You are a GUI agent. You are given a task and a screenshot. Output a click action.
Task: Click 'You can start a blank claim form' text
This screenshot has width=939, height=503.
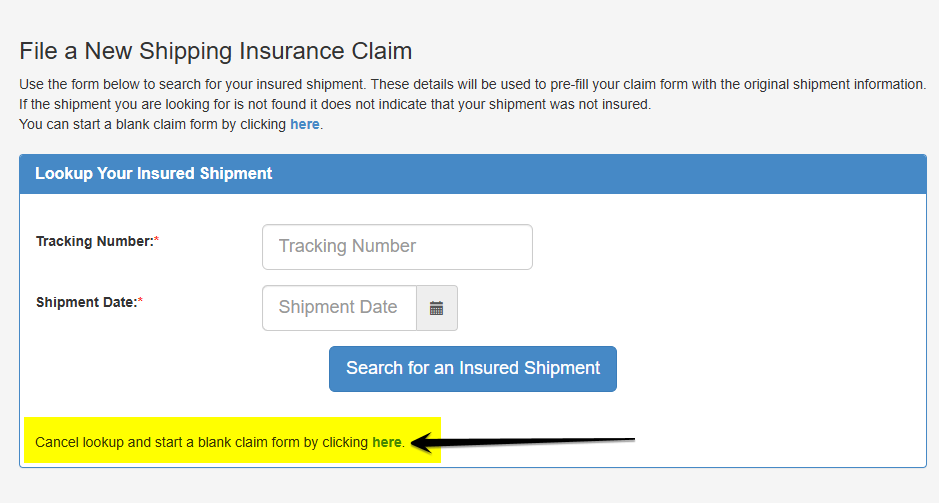point(150,125)
